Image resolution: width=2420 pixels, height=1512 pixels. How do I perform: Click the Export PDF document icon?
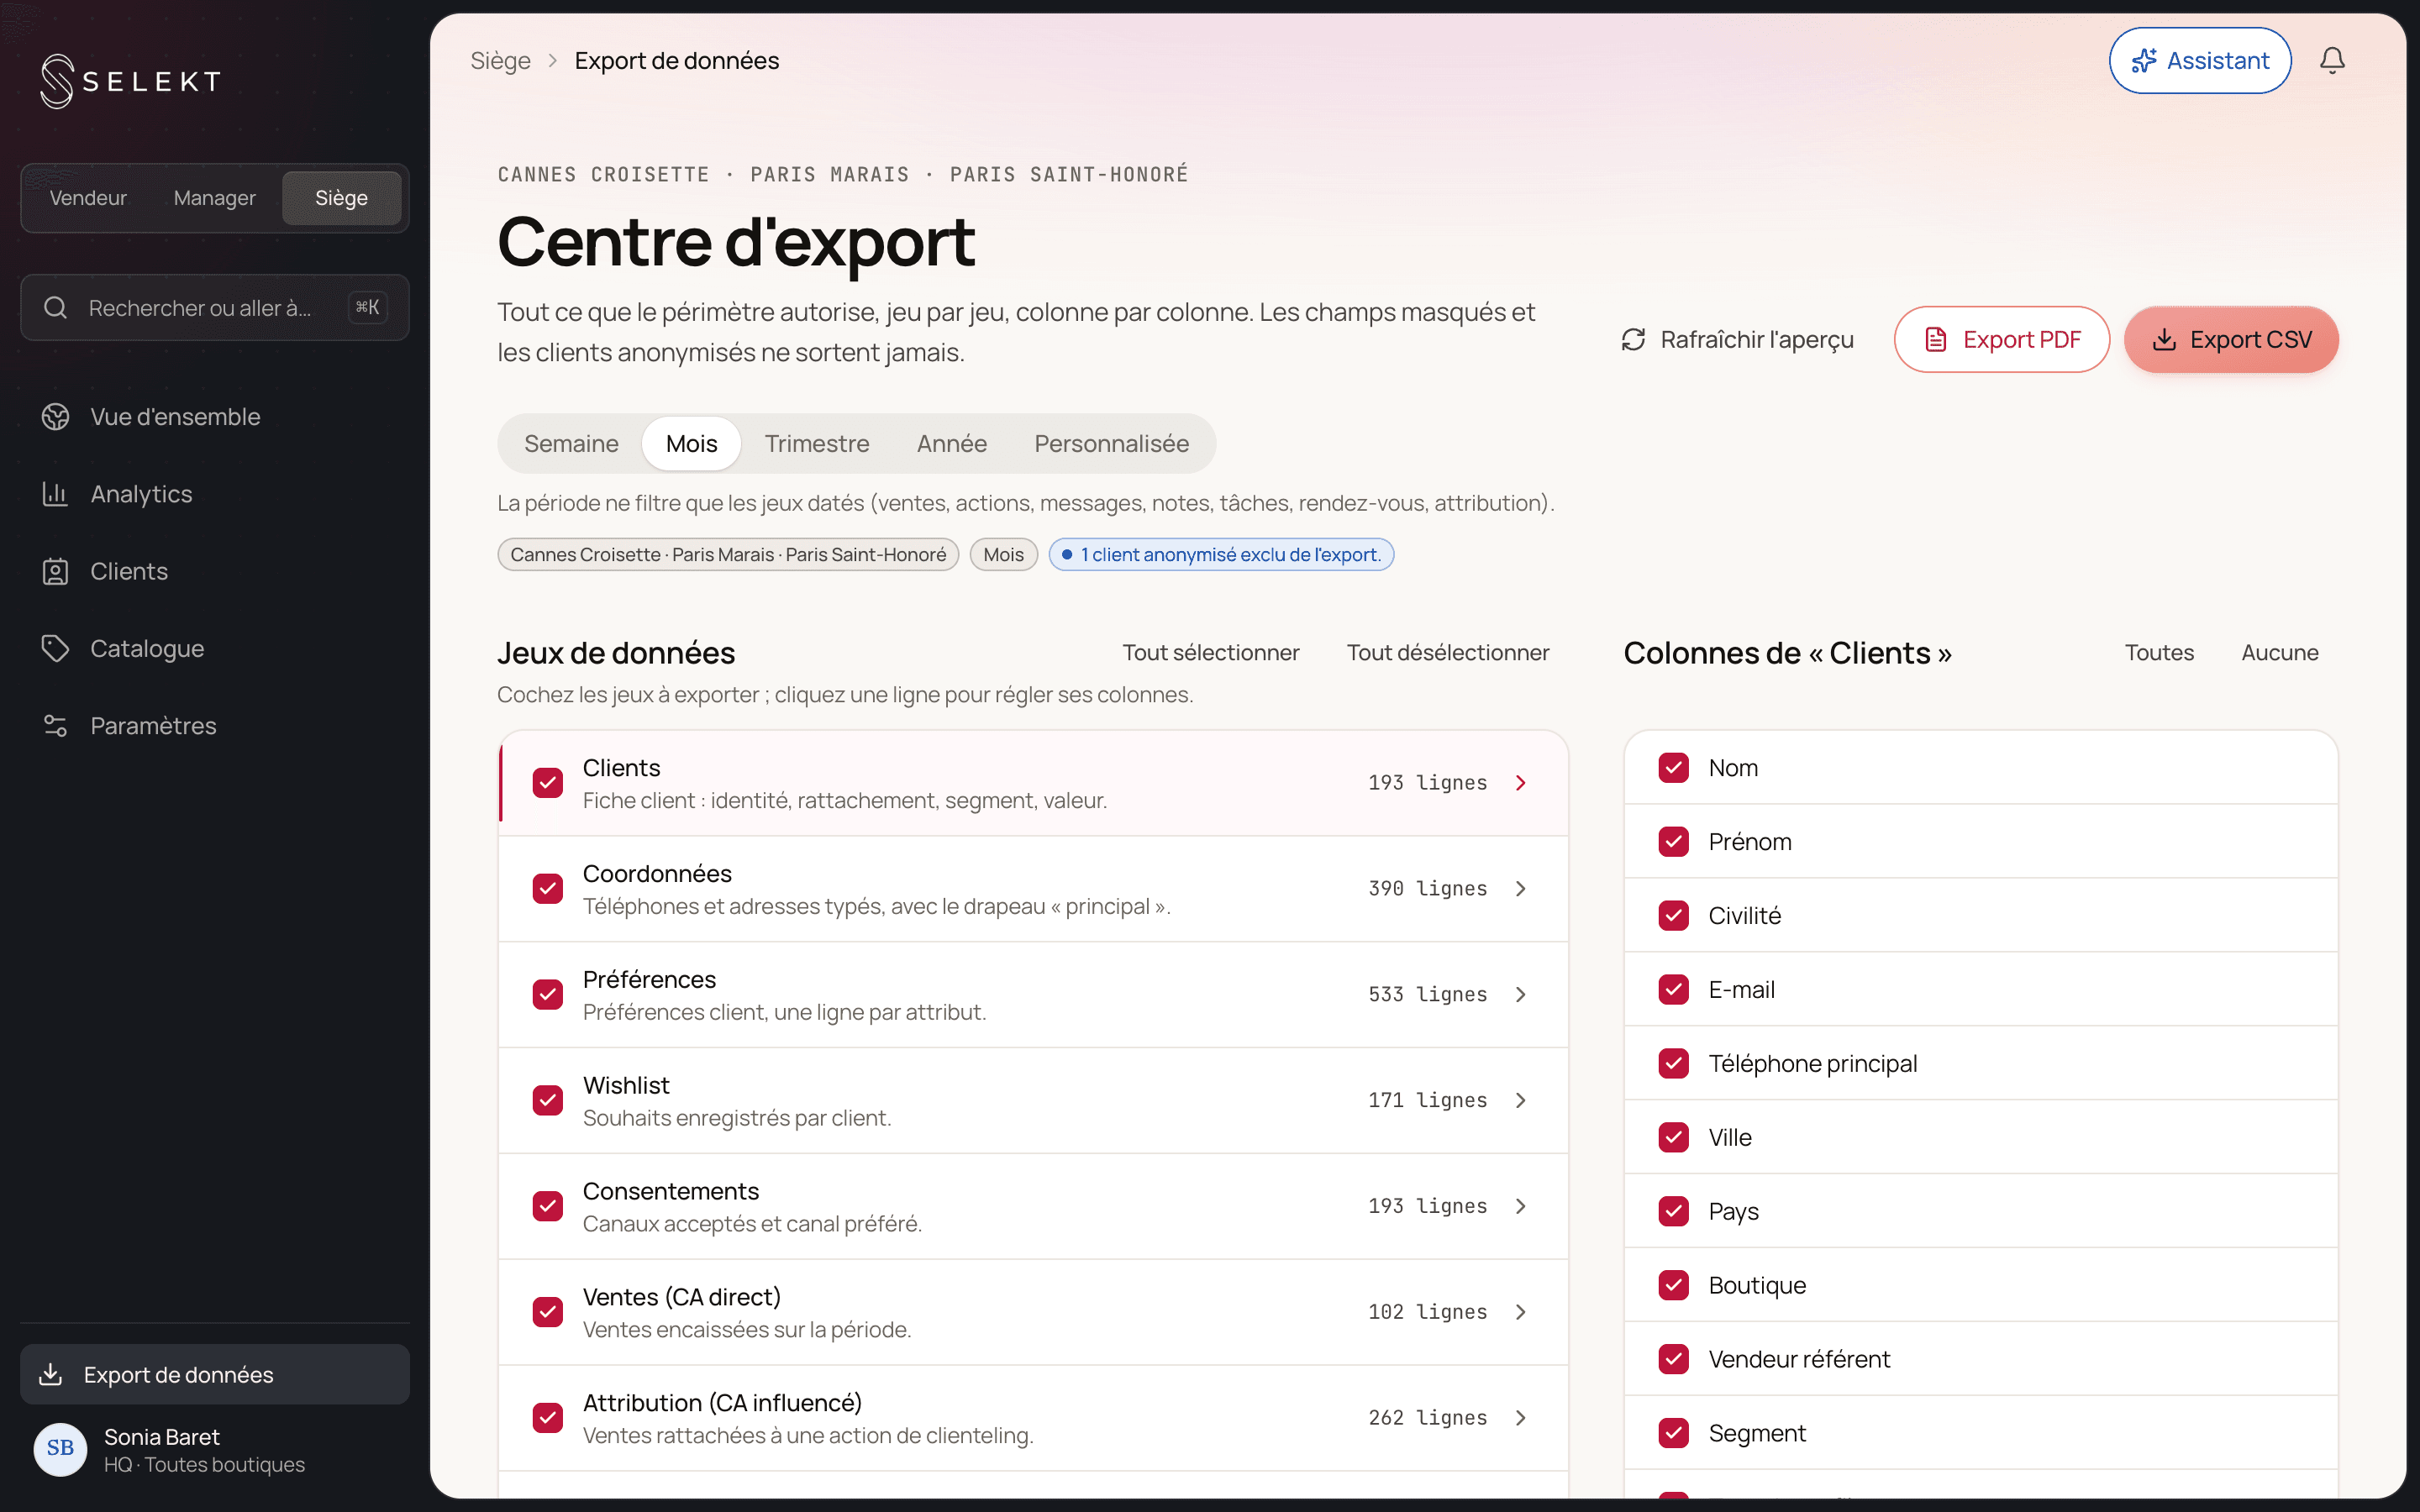pos(1936,340)
